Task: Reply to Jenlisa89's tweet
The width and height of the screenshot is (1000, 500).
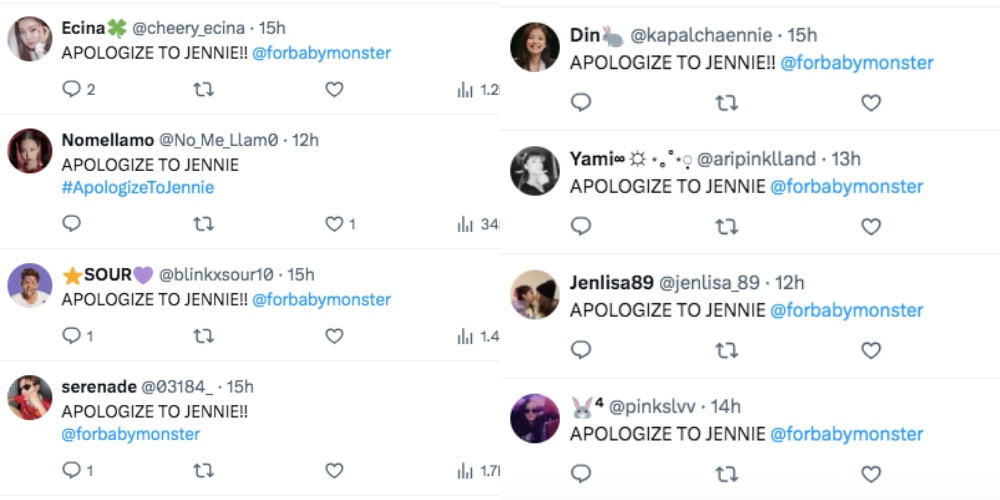Action: tap(580, 350)
